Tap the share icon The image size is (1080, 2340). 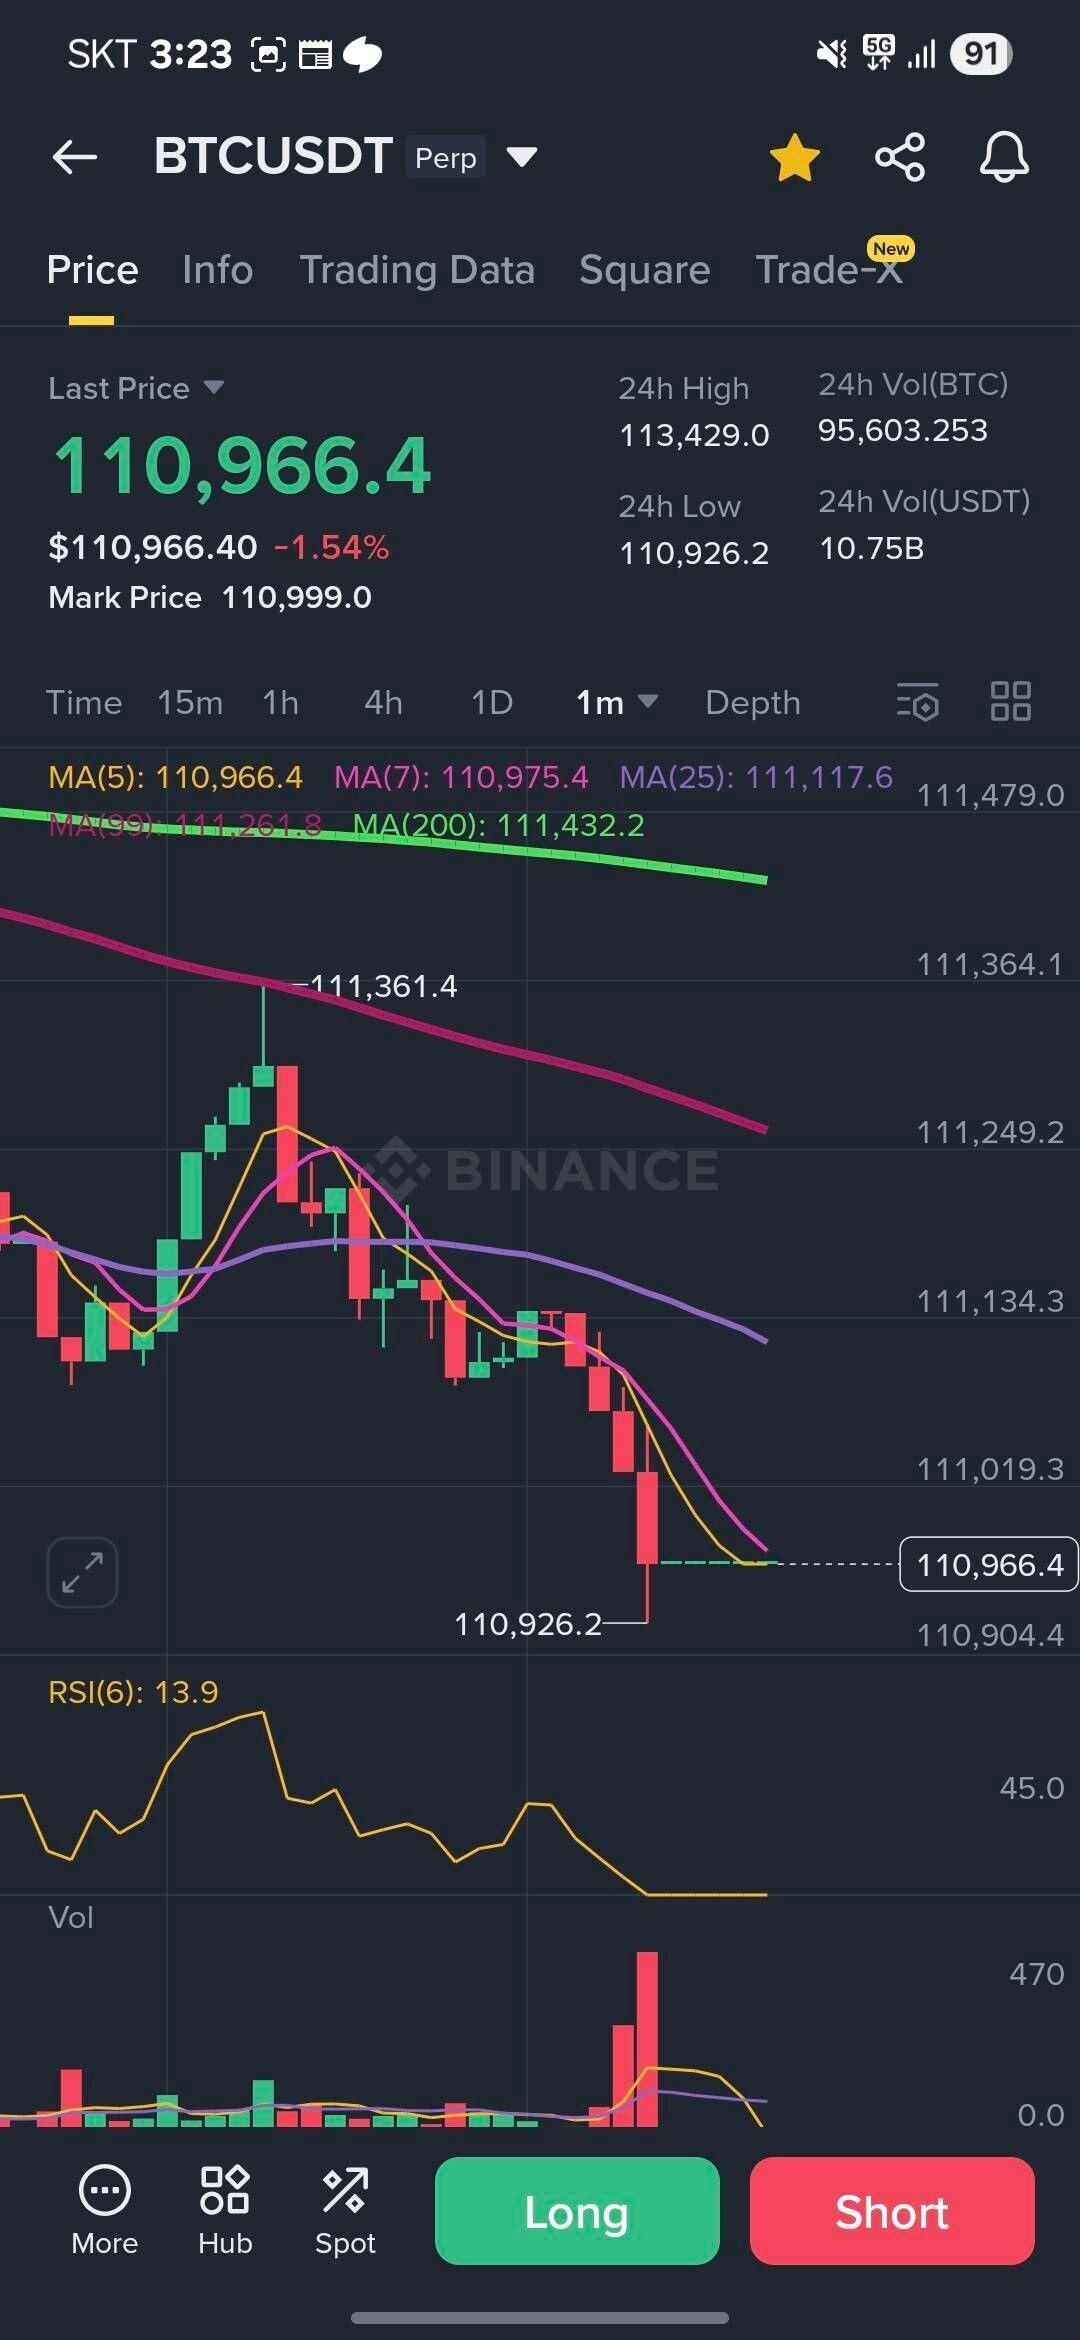pyautogui.click(x=900, y=157)
